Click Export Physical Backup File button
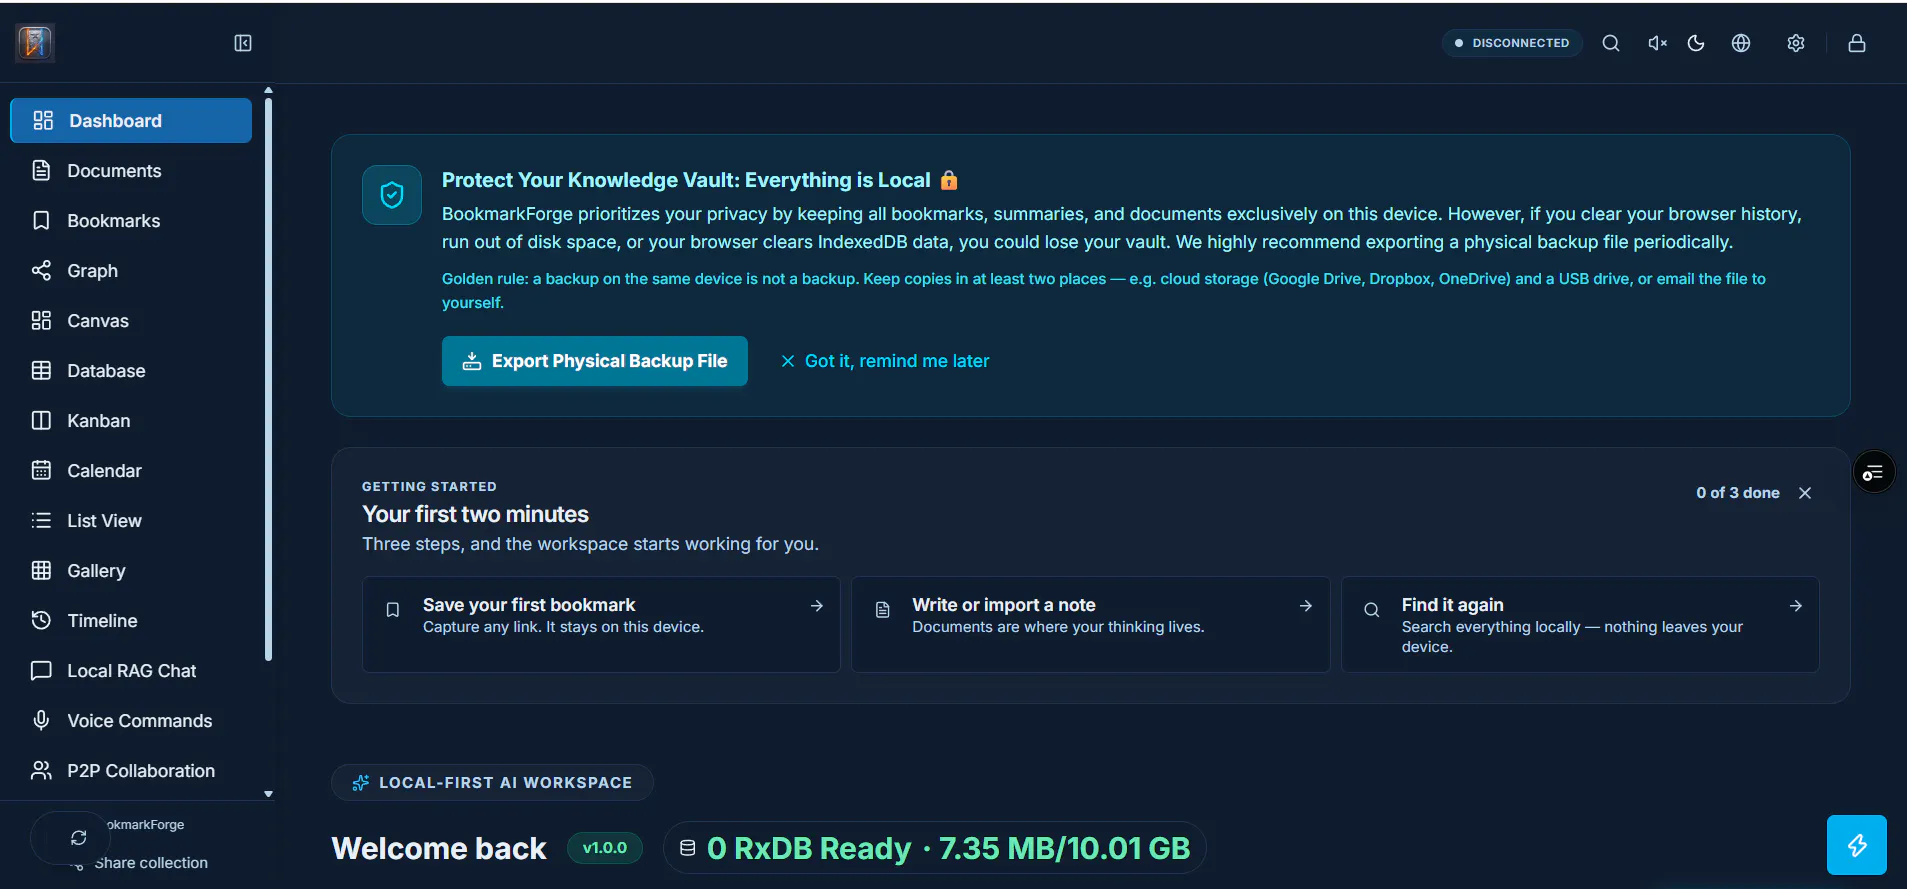 (595, 361)
